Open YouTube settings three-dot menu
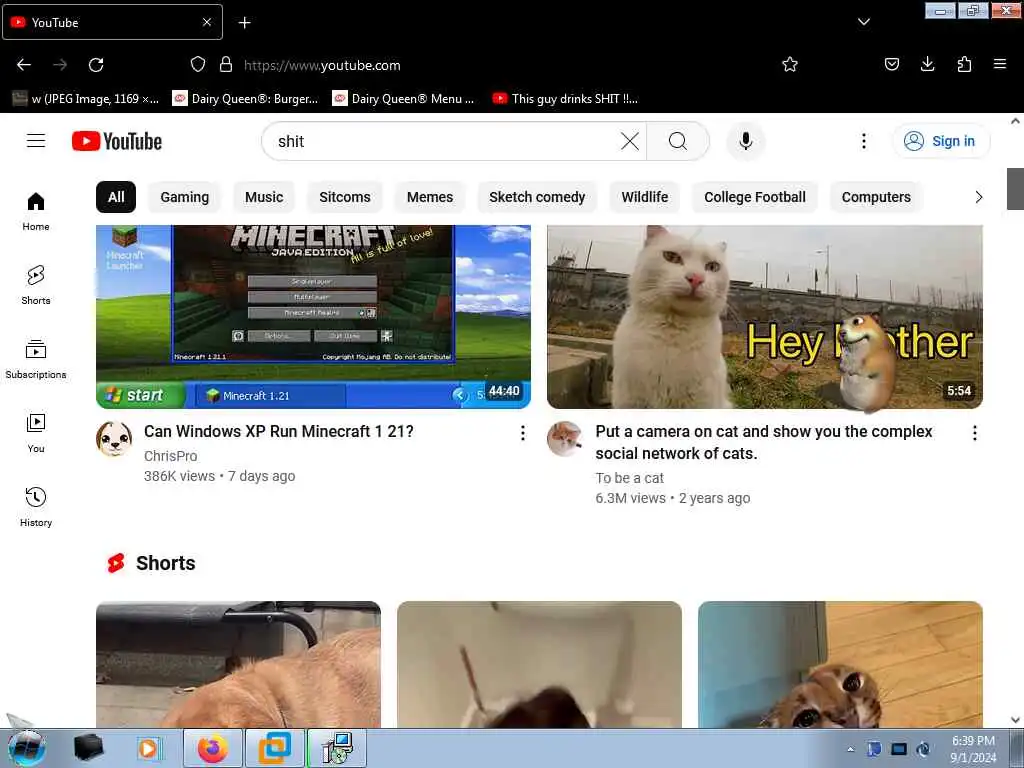The height and width of the screenshot is (768, 1024). 863,141
